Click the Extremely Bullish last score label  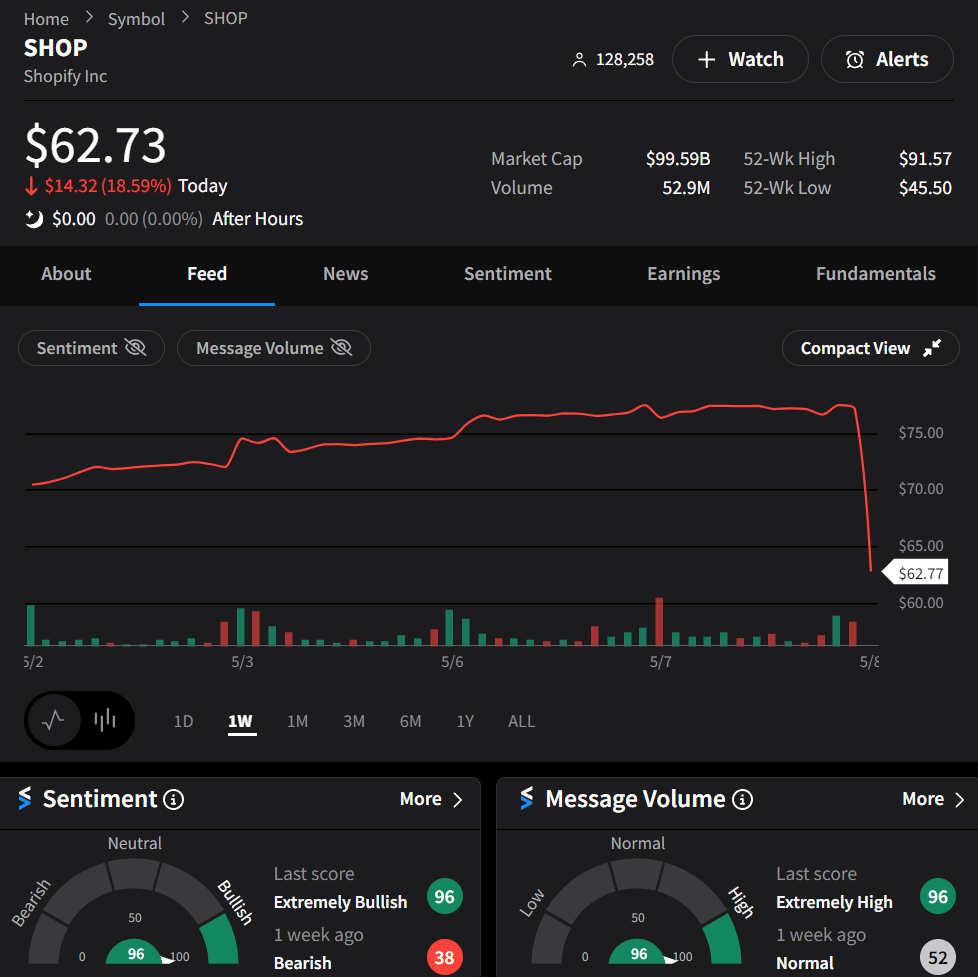(341, 902)
